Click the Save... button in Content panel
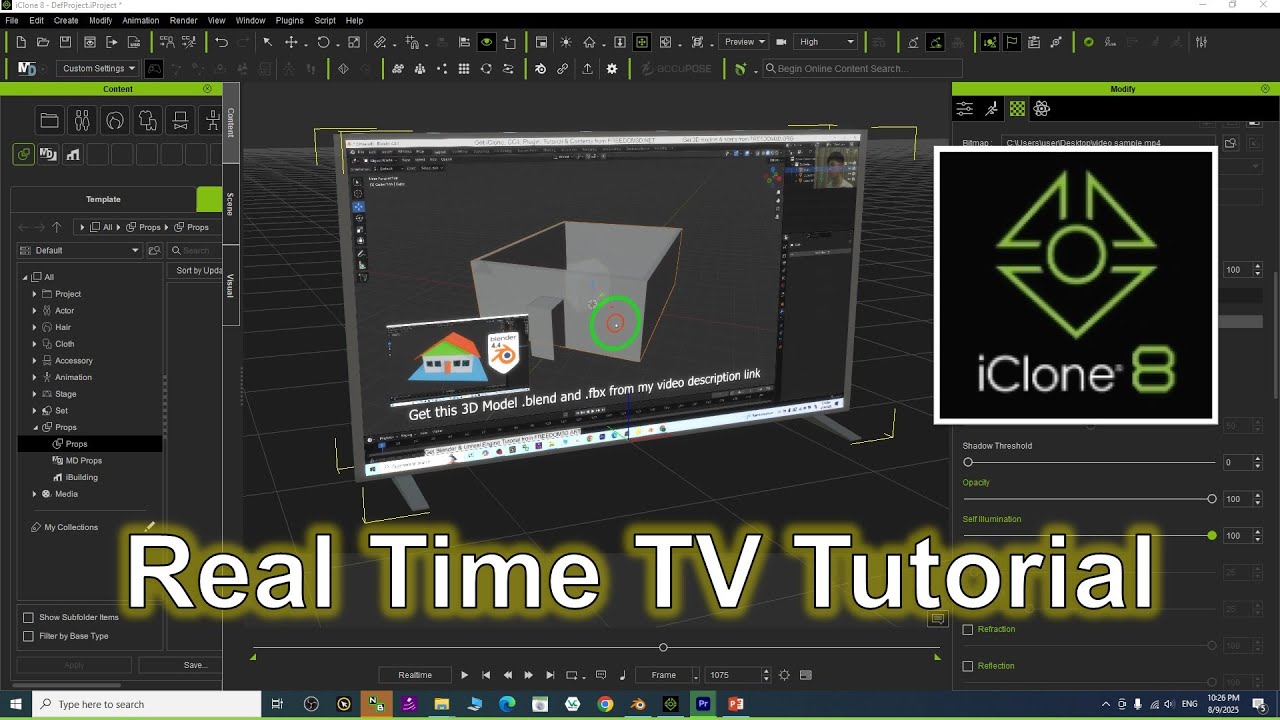This screenshot has width=1280, height=720. pyautogui.click(x=181, y=665)
